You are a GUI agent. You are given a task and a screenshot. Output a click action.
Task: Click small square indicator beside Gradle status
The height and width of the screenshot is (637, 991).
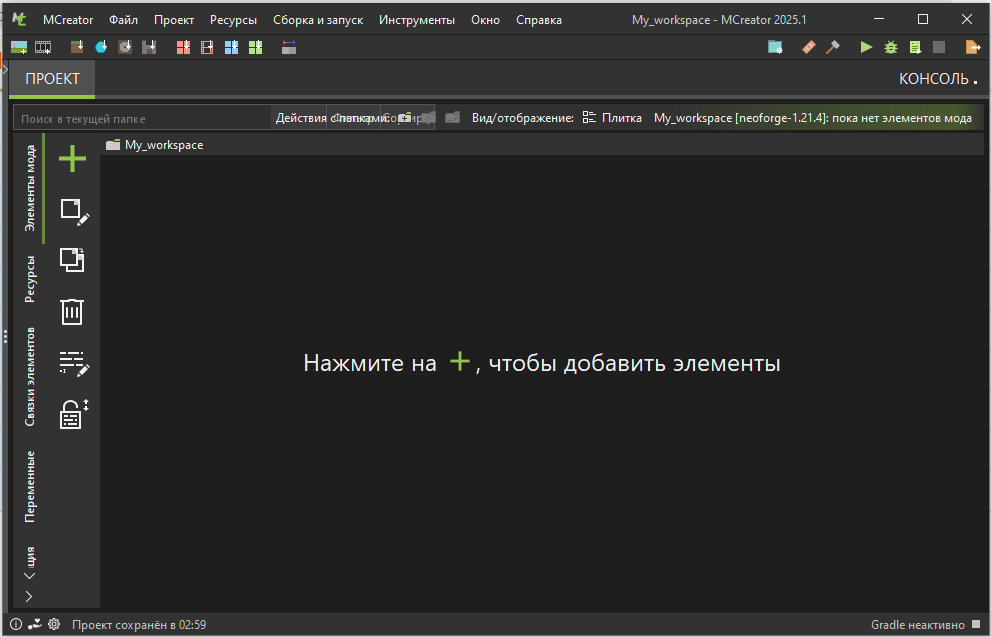click(976, 624)
